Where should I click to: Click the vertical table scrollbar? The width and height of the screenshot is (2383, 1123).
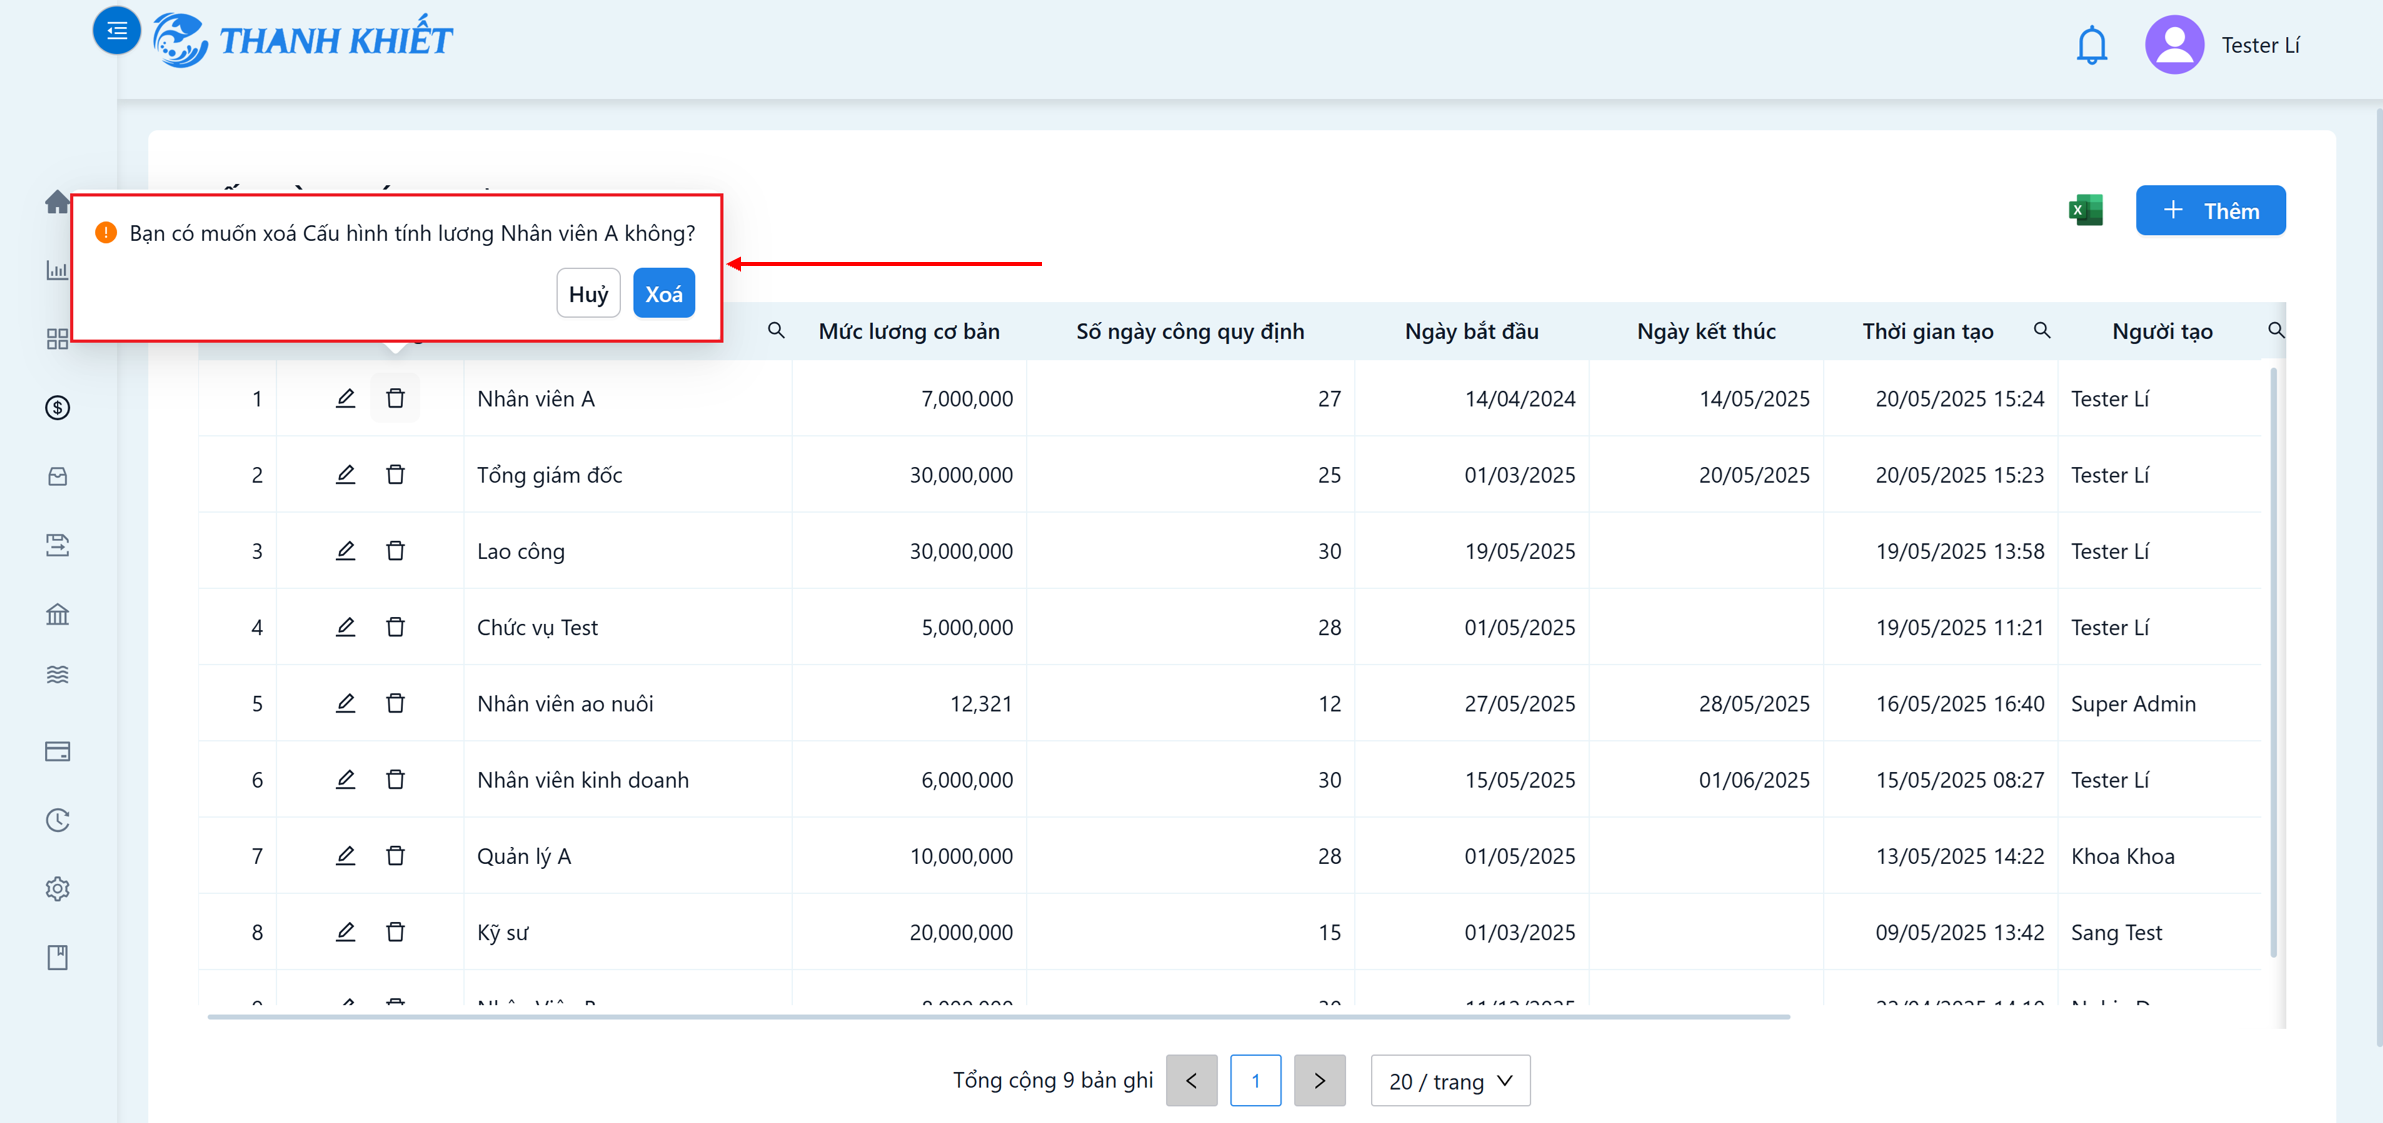tap(2273, 662)
